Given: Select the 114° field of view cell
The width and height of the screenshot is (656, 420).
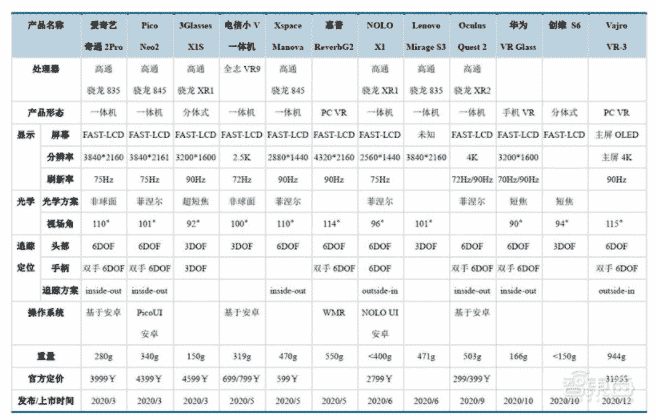Looking at the screenshot, I should click(334, 224).
